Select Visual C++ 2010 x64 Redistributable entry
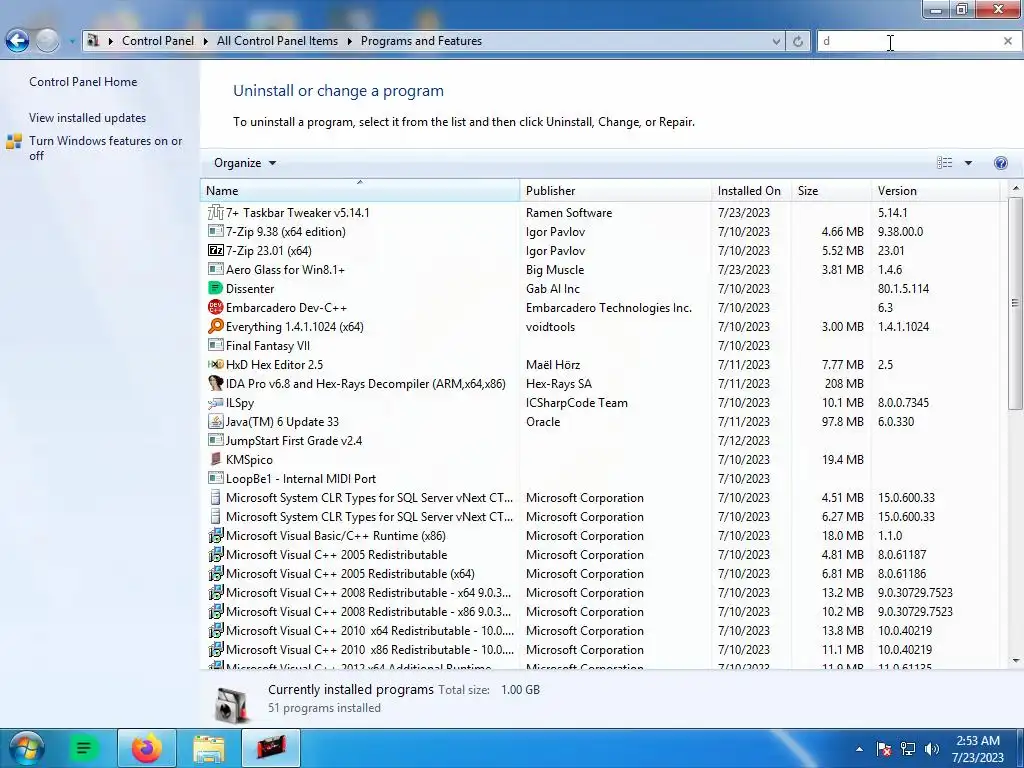 (x=601, y=630)
